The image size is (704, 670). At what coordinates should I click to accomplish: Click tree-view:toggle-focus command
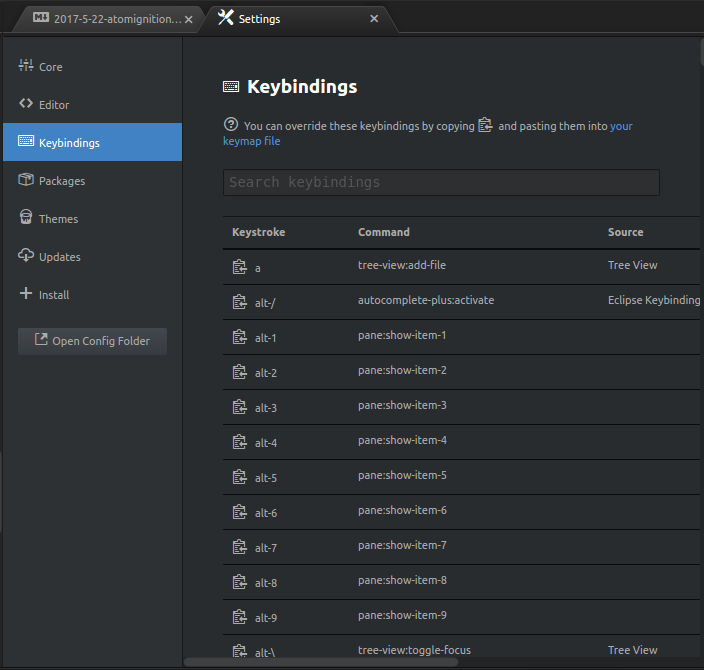414,650
